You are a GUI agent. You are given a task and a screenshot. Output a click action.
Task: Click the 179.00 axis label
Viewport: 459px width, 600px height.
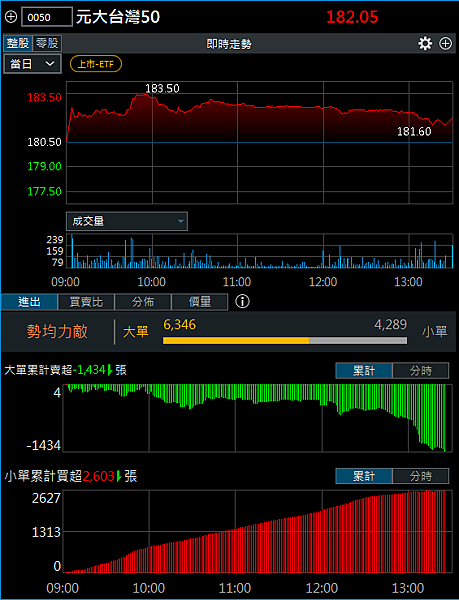click(x=44, y=166)
